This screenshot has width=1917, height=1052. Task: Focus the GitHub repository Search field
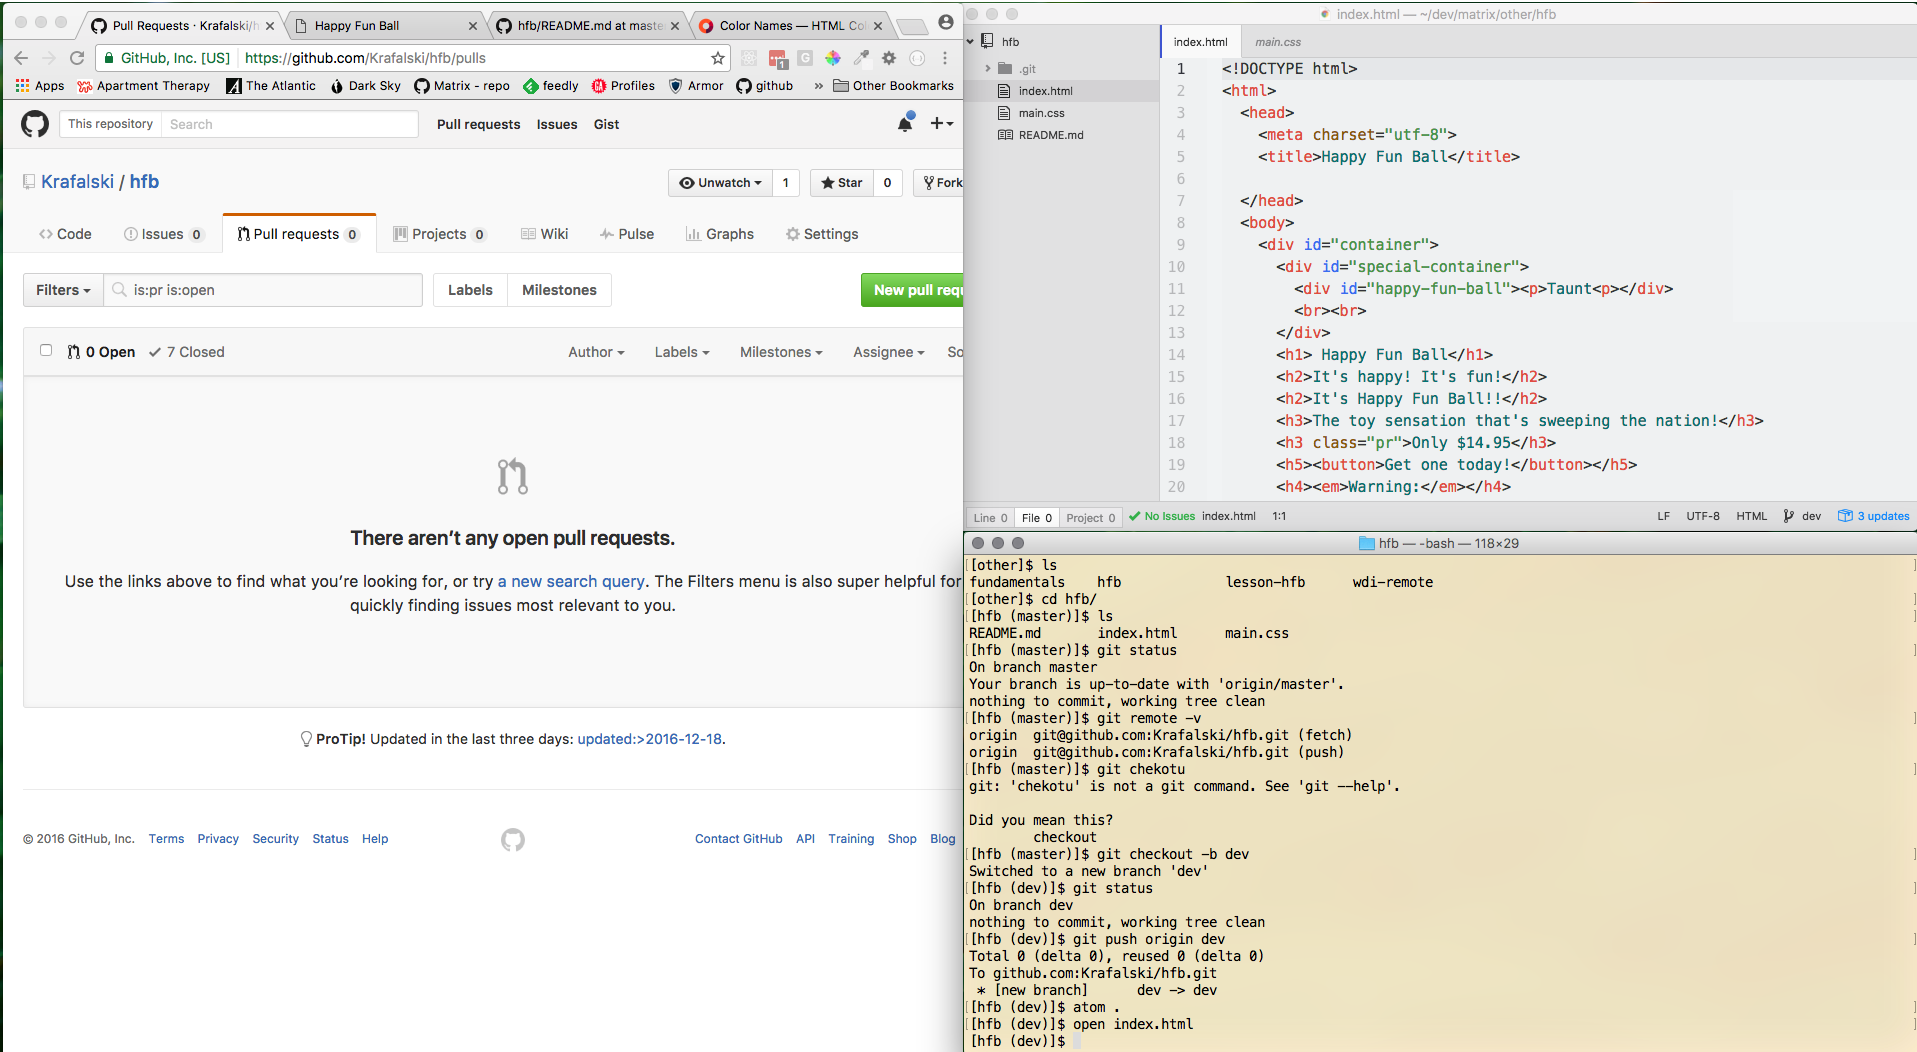pyautogui.click(x=290, y=124)
